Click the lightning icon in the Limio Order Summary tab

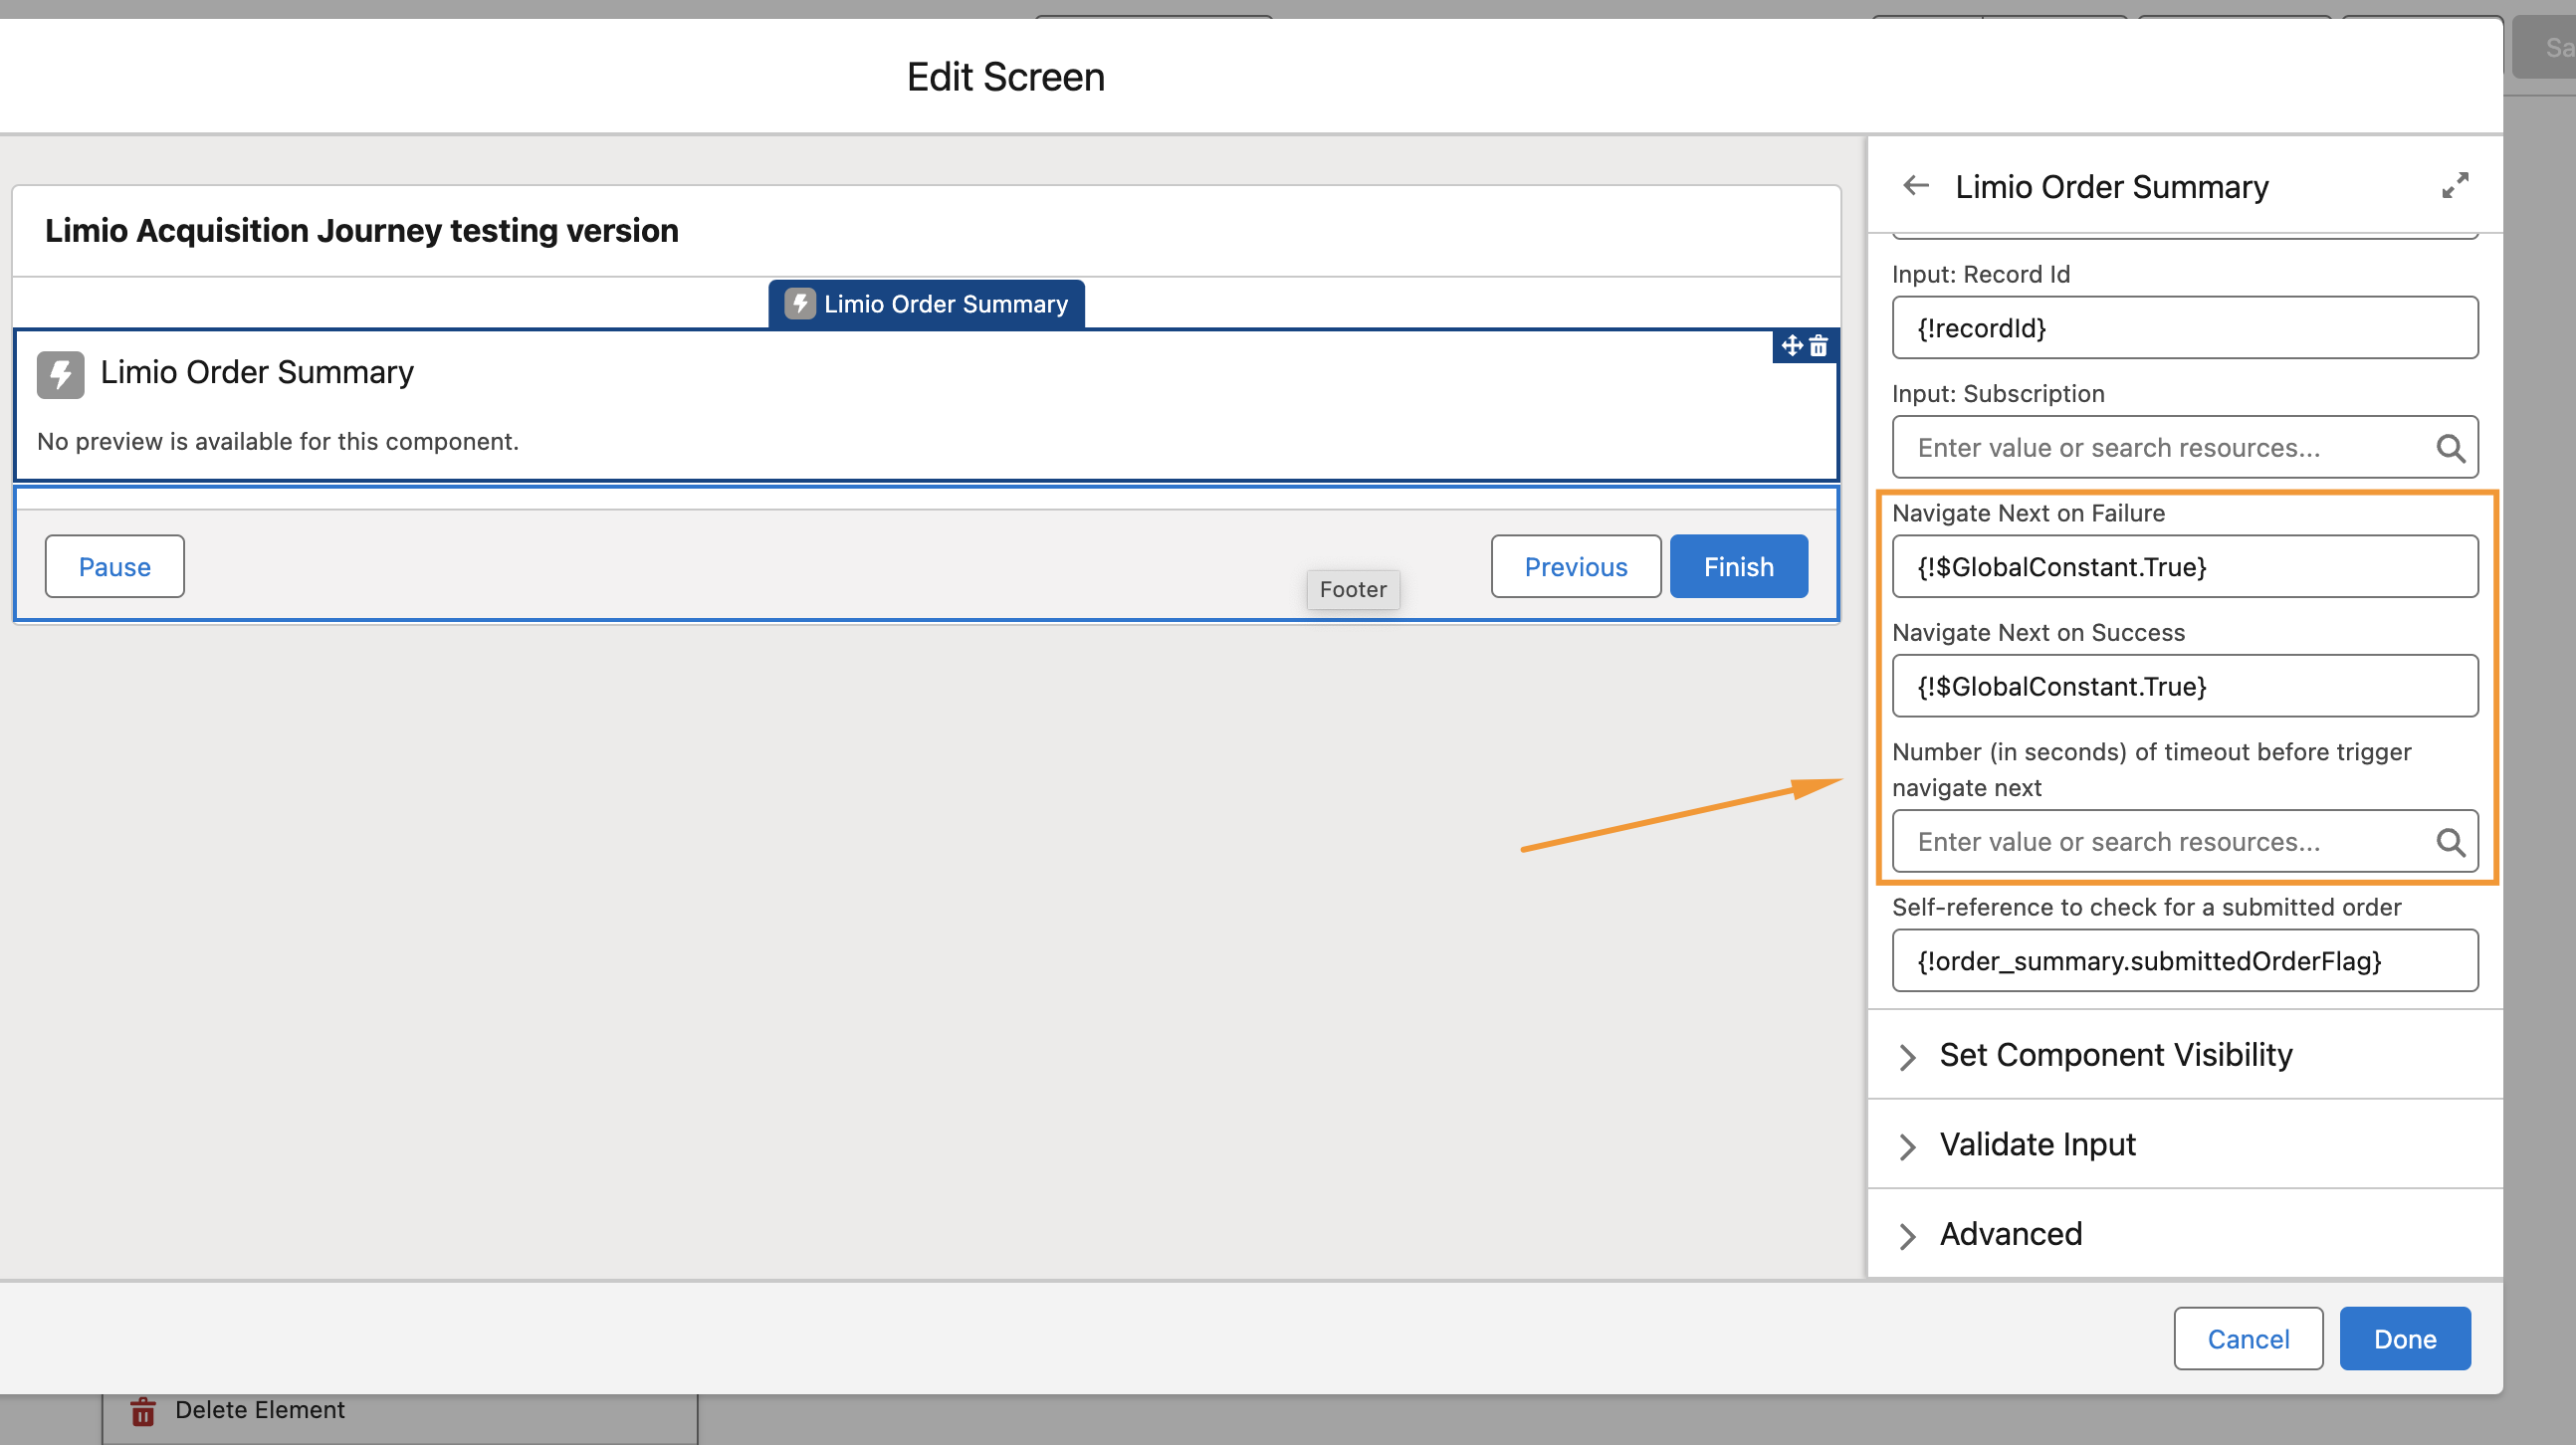799,304
